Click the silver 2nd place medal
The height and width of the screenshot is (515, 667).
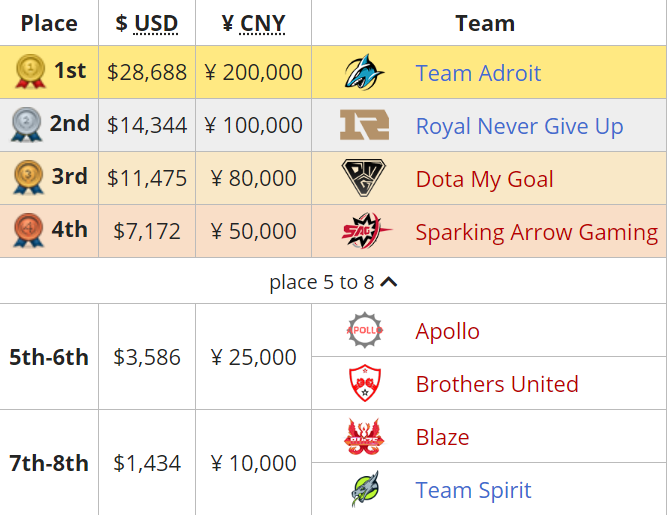pos(26,124)
